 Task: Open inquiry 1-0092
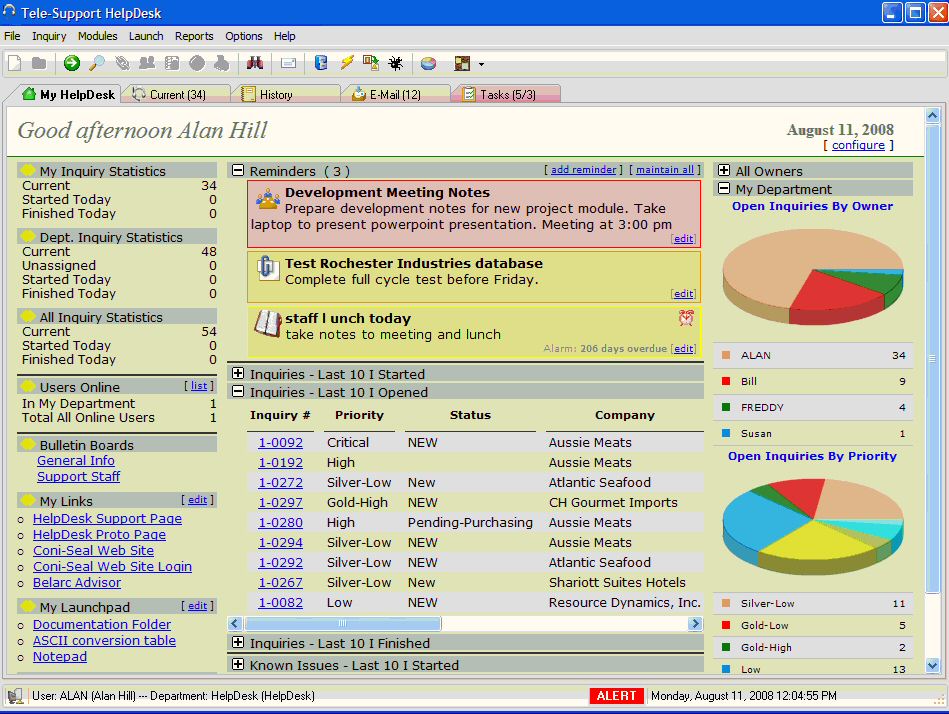280,442
